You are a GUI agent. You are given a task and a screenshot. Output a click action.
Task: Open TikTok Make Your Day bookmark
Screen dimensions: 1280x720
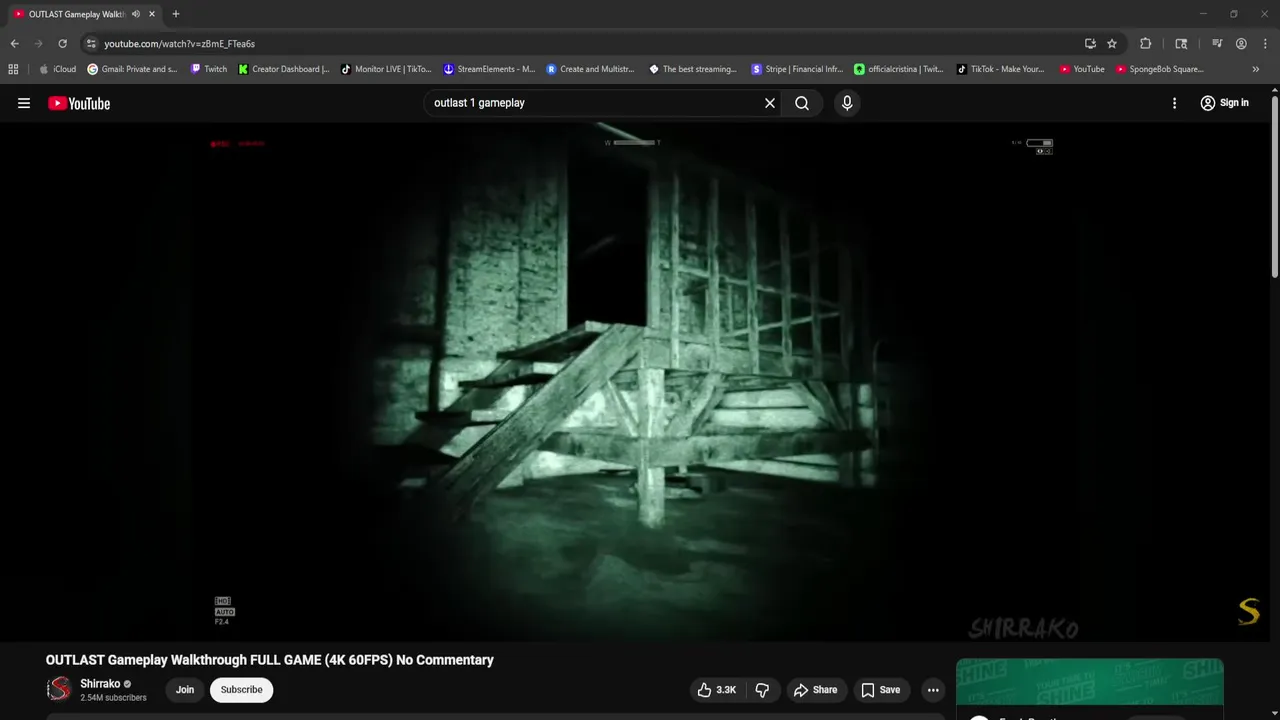1000,69
